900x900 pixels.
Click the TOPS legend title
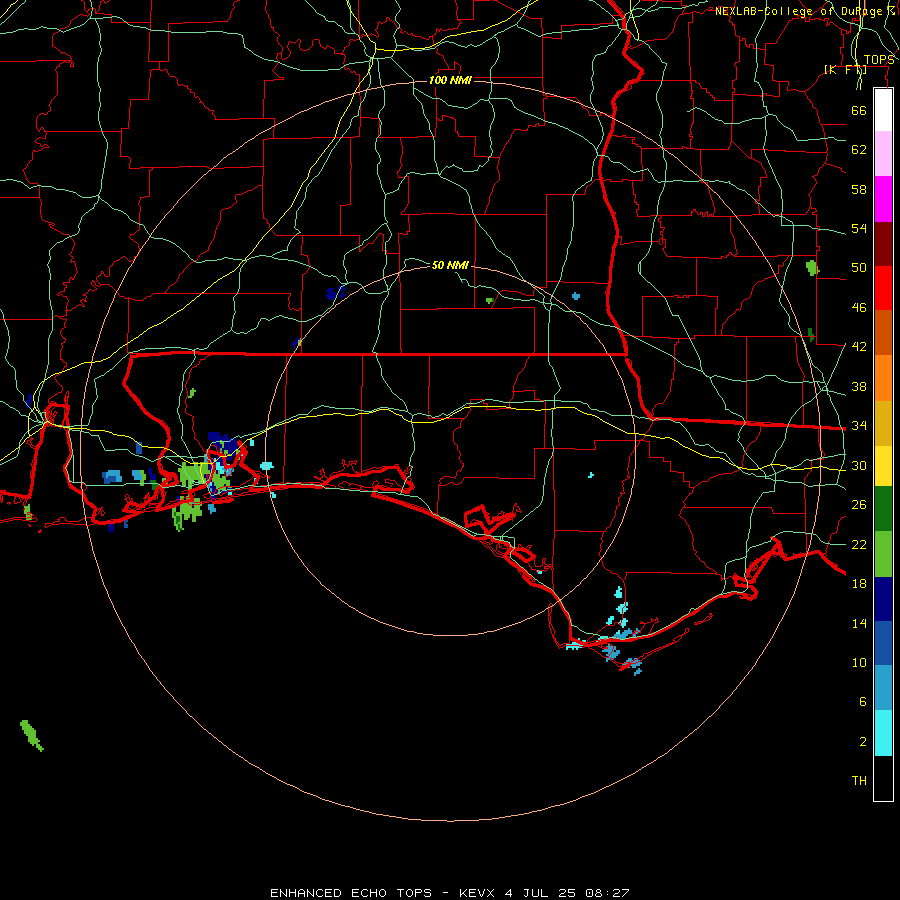coord(879,60)
